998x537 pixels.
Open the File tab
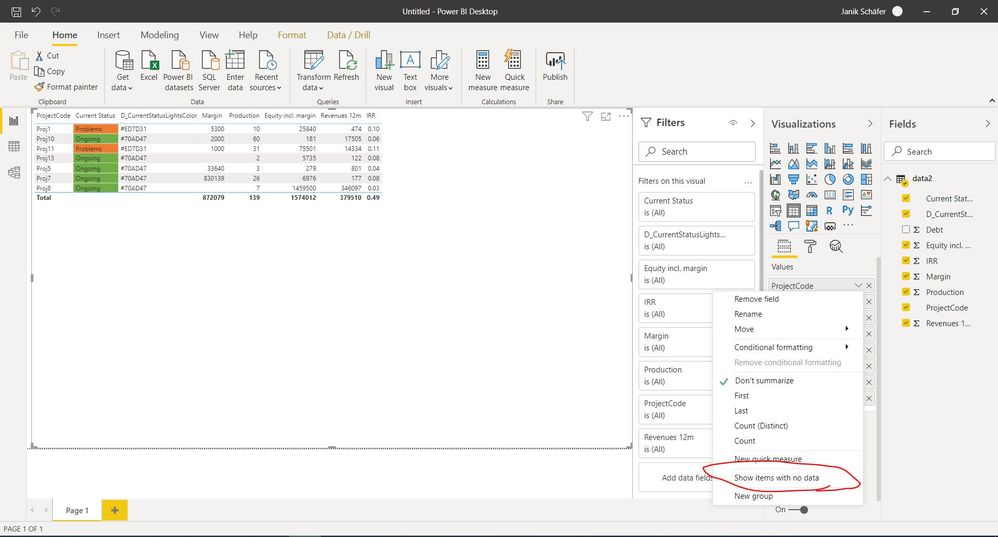pyautogui.click(x=21, y=35)
